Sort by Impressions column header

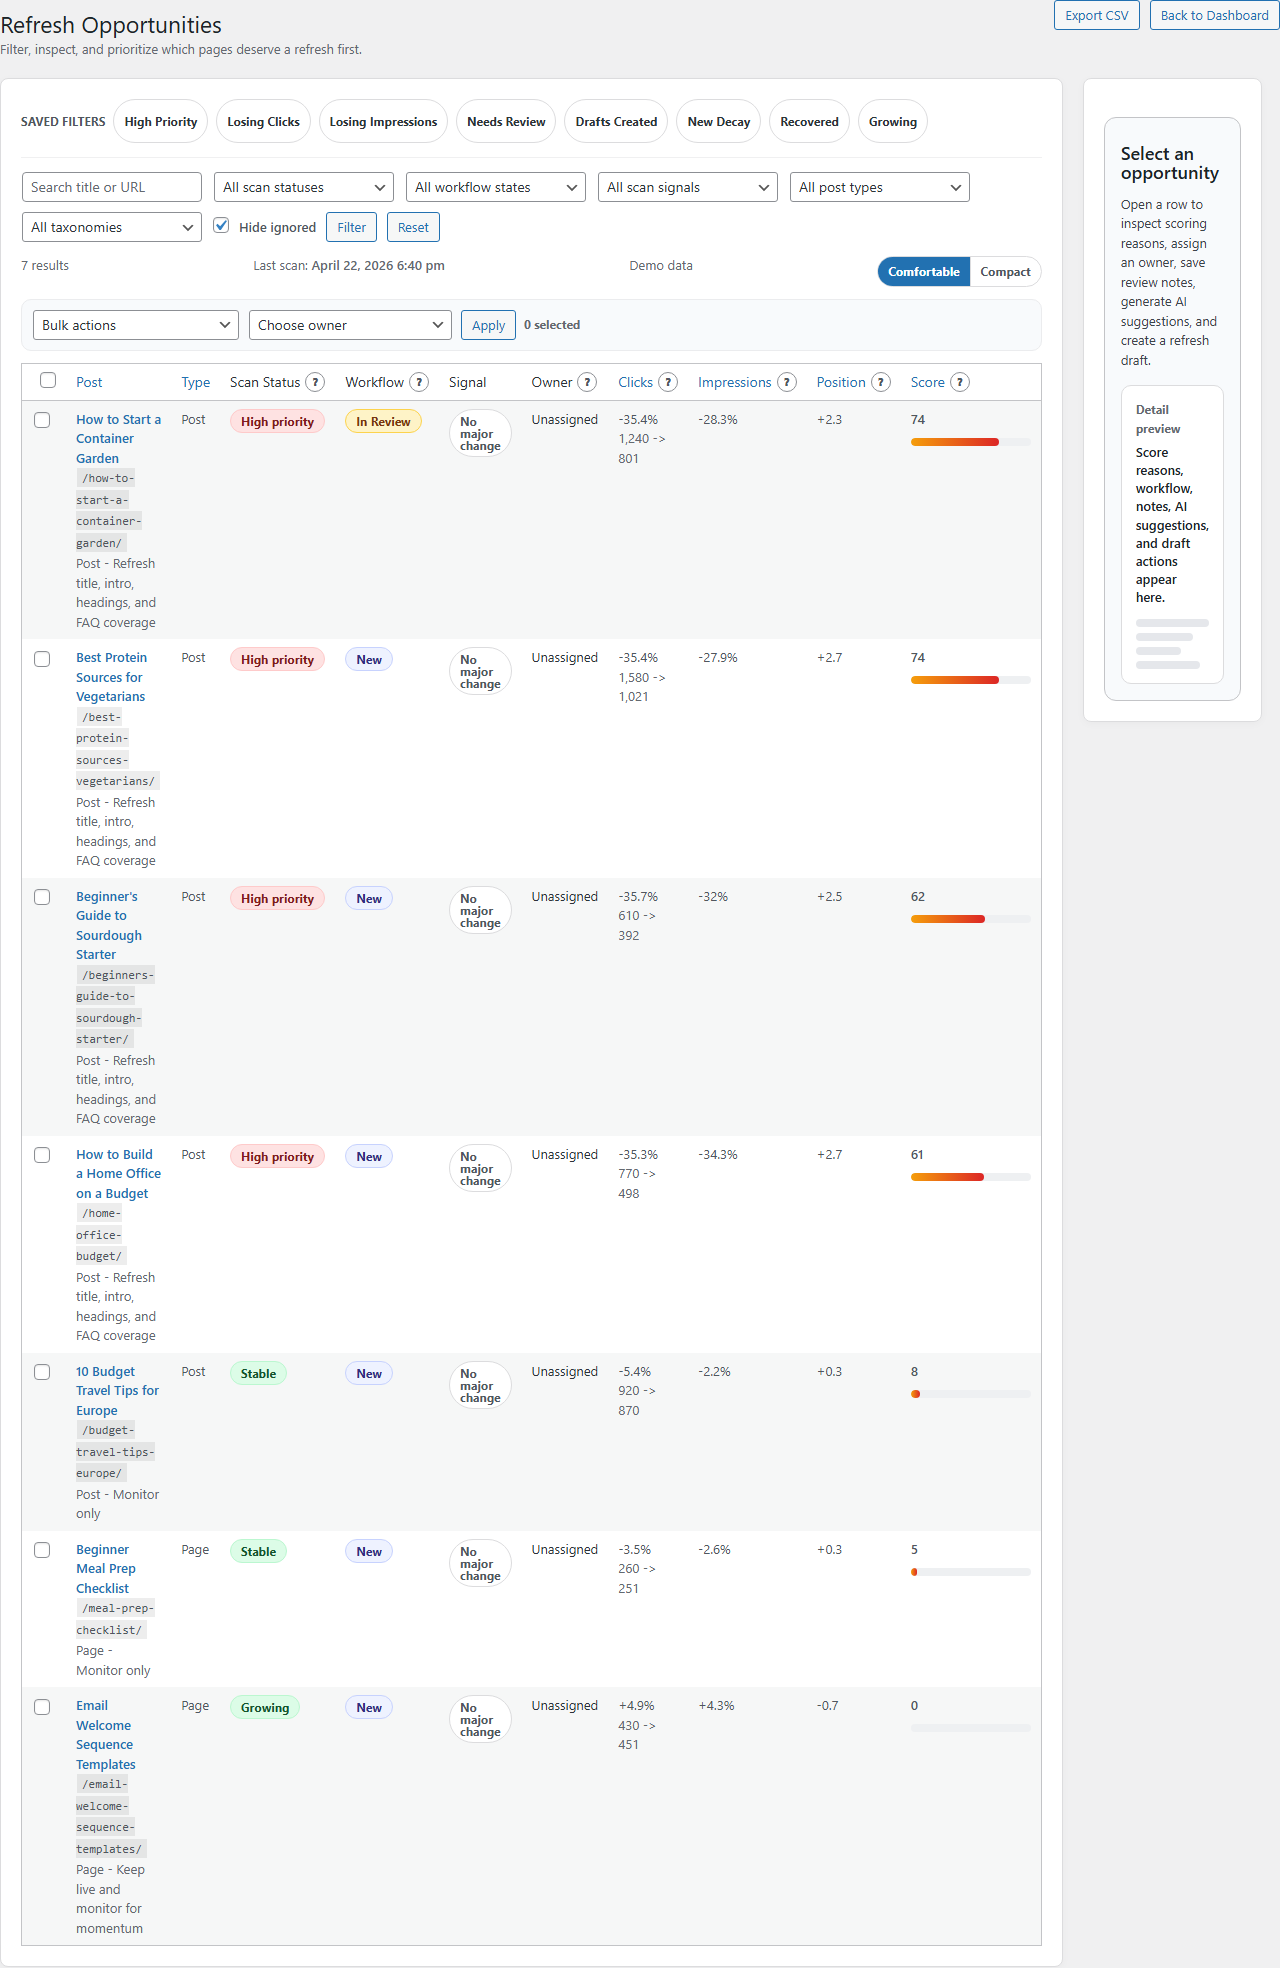pyautogui.click(x=734, y=382)
